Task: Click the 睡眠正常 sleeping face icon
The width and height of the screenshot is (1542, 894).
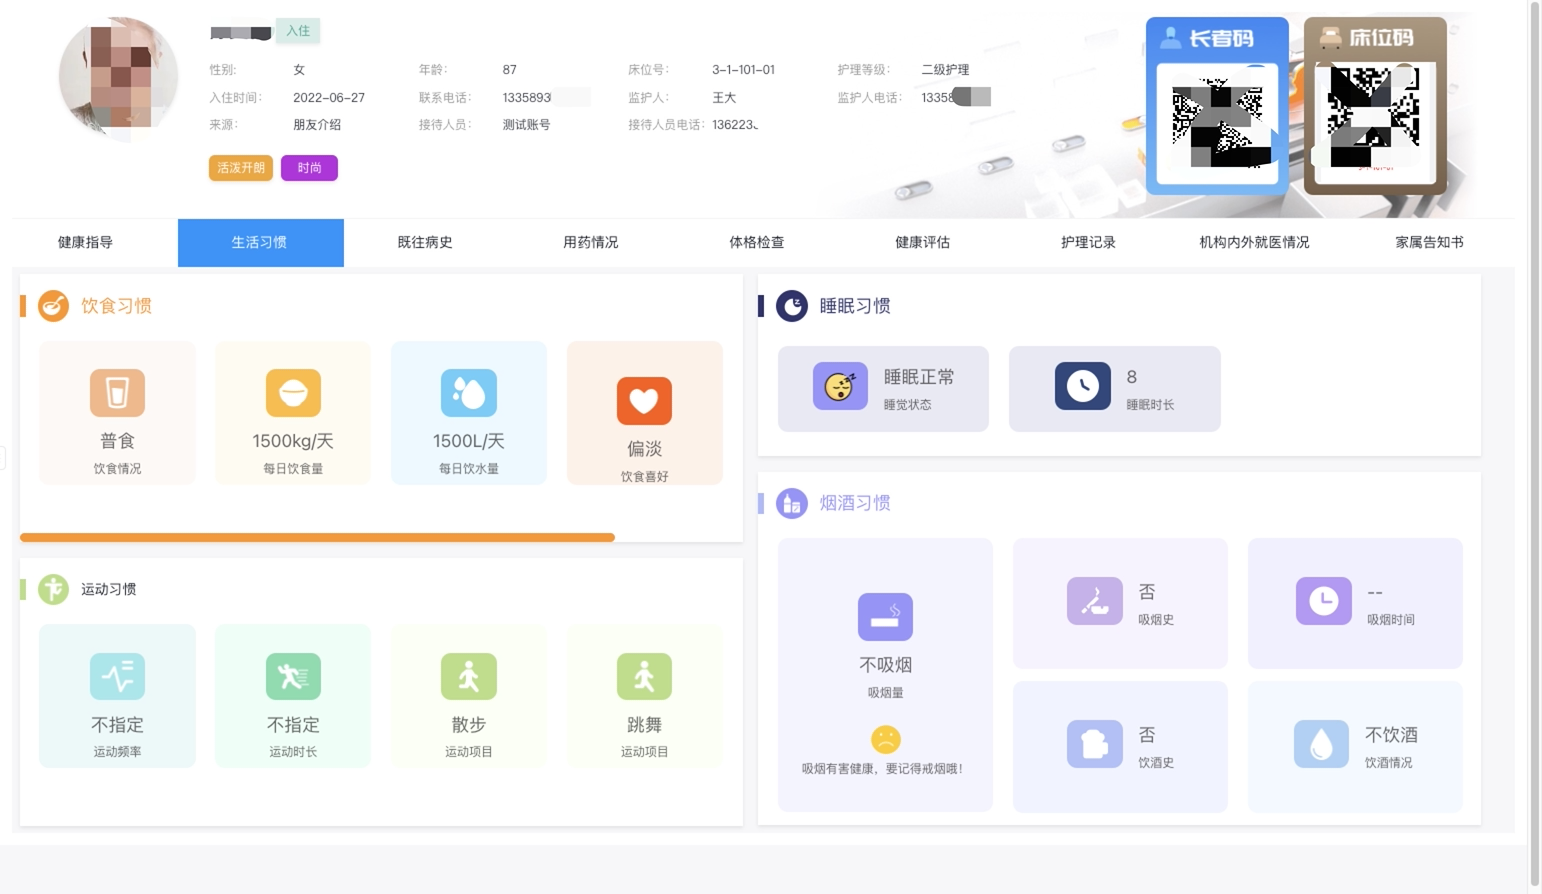Action: [840, 386]
